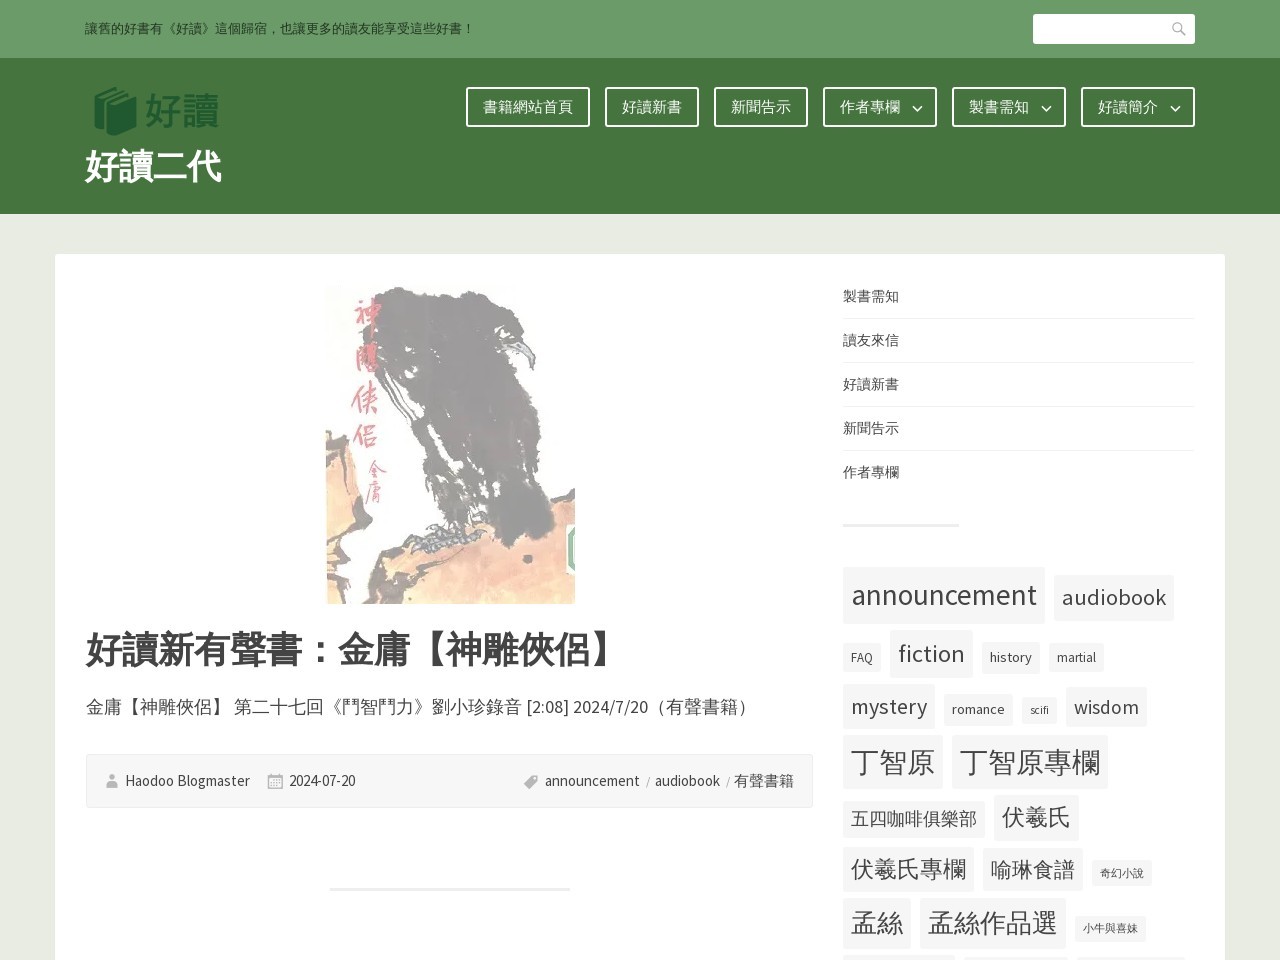Select the 丁智原專欄 tag
Screen dimensions: 1280x960
click(x=1029, y=762)
